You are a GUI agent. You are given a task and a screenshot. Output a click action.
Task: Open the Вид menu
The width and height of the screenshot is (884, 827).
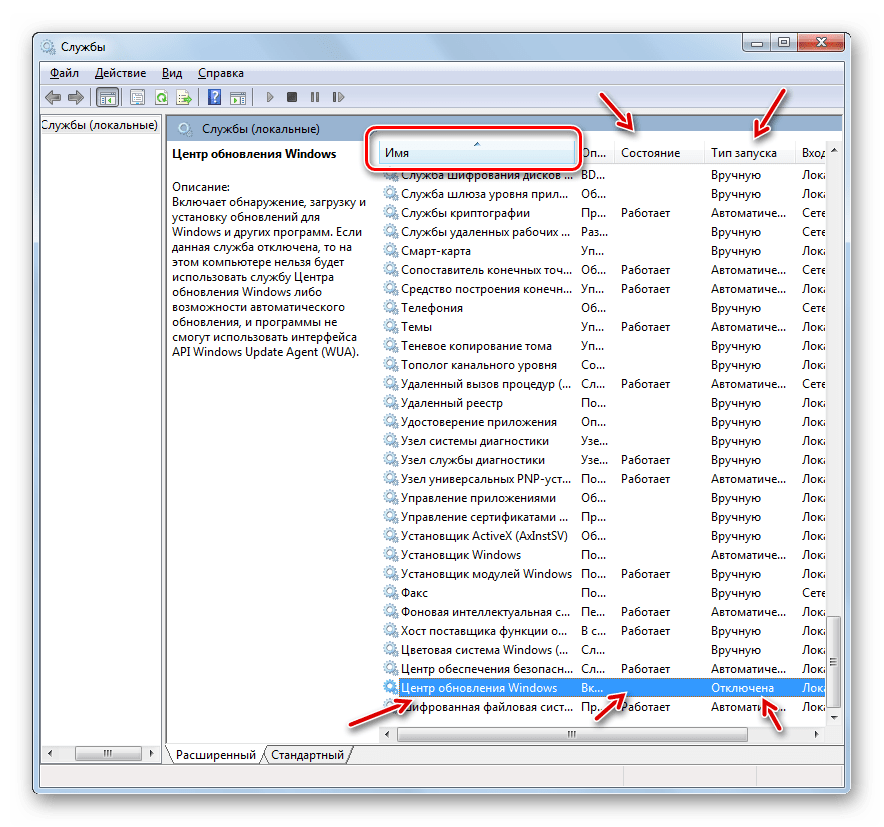point(172,73)
